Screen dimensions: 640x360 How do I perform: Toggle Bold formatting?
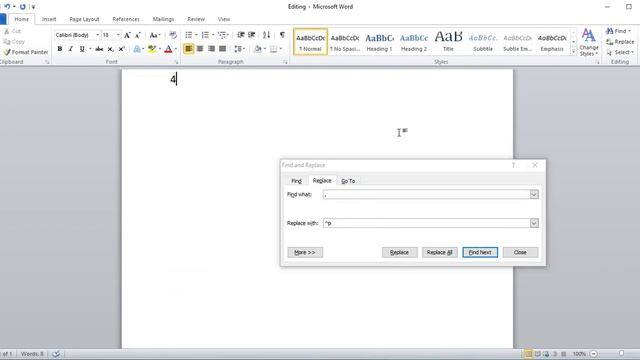(60, 49)
